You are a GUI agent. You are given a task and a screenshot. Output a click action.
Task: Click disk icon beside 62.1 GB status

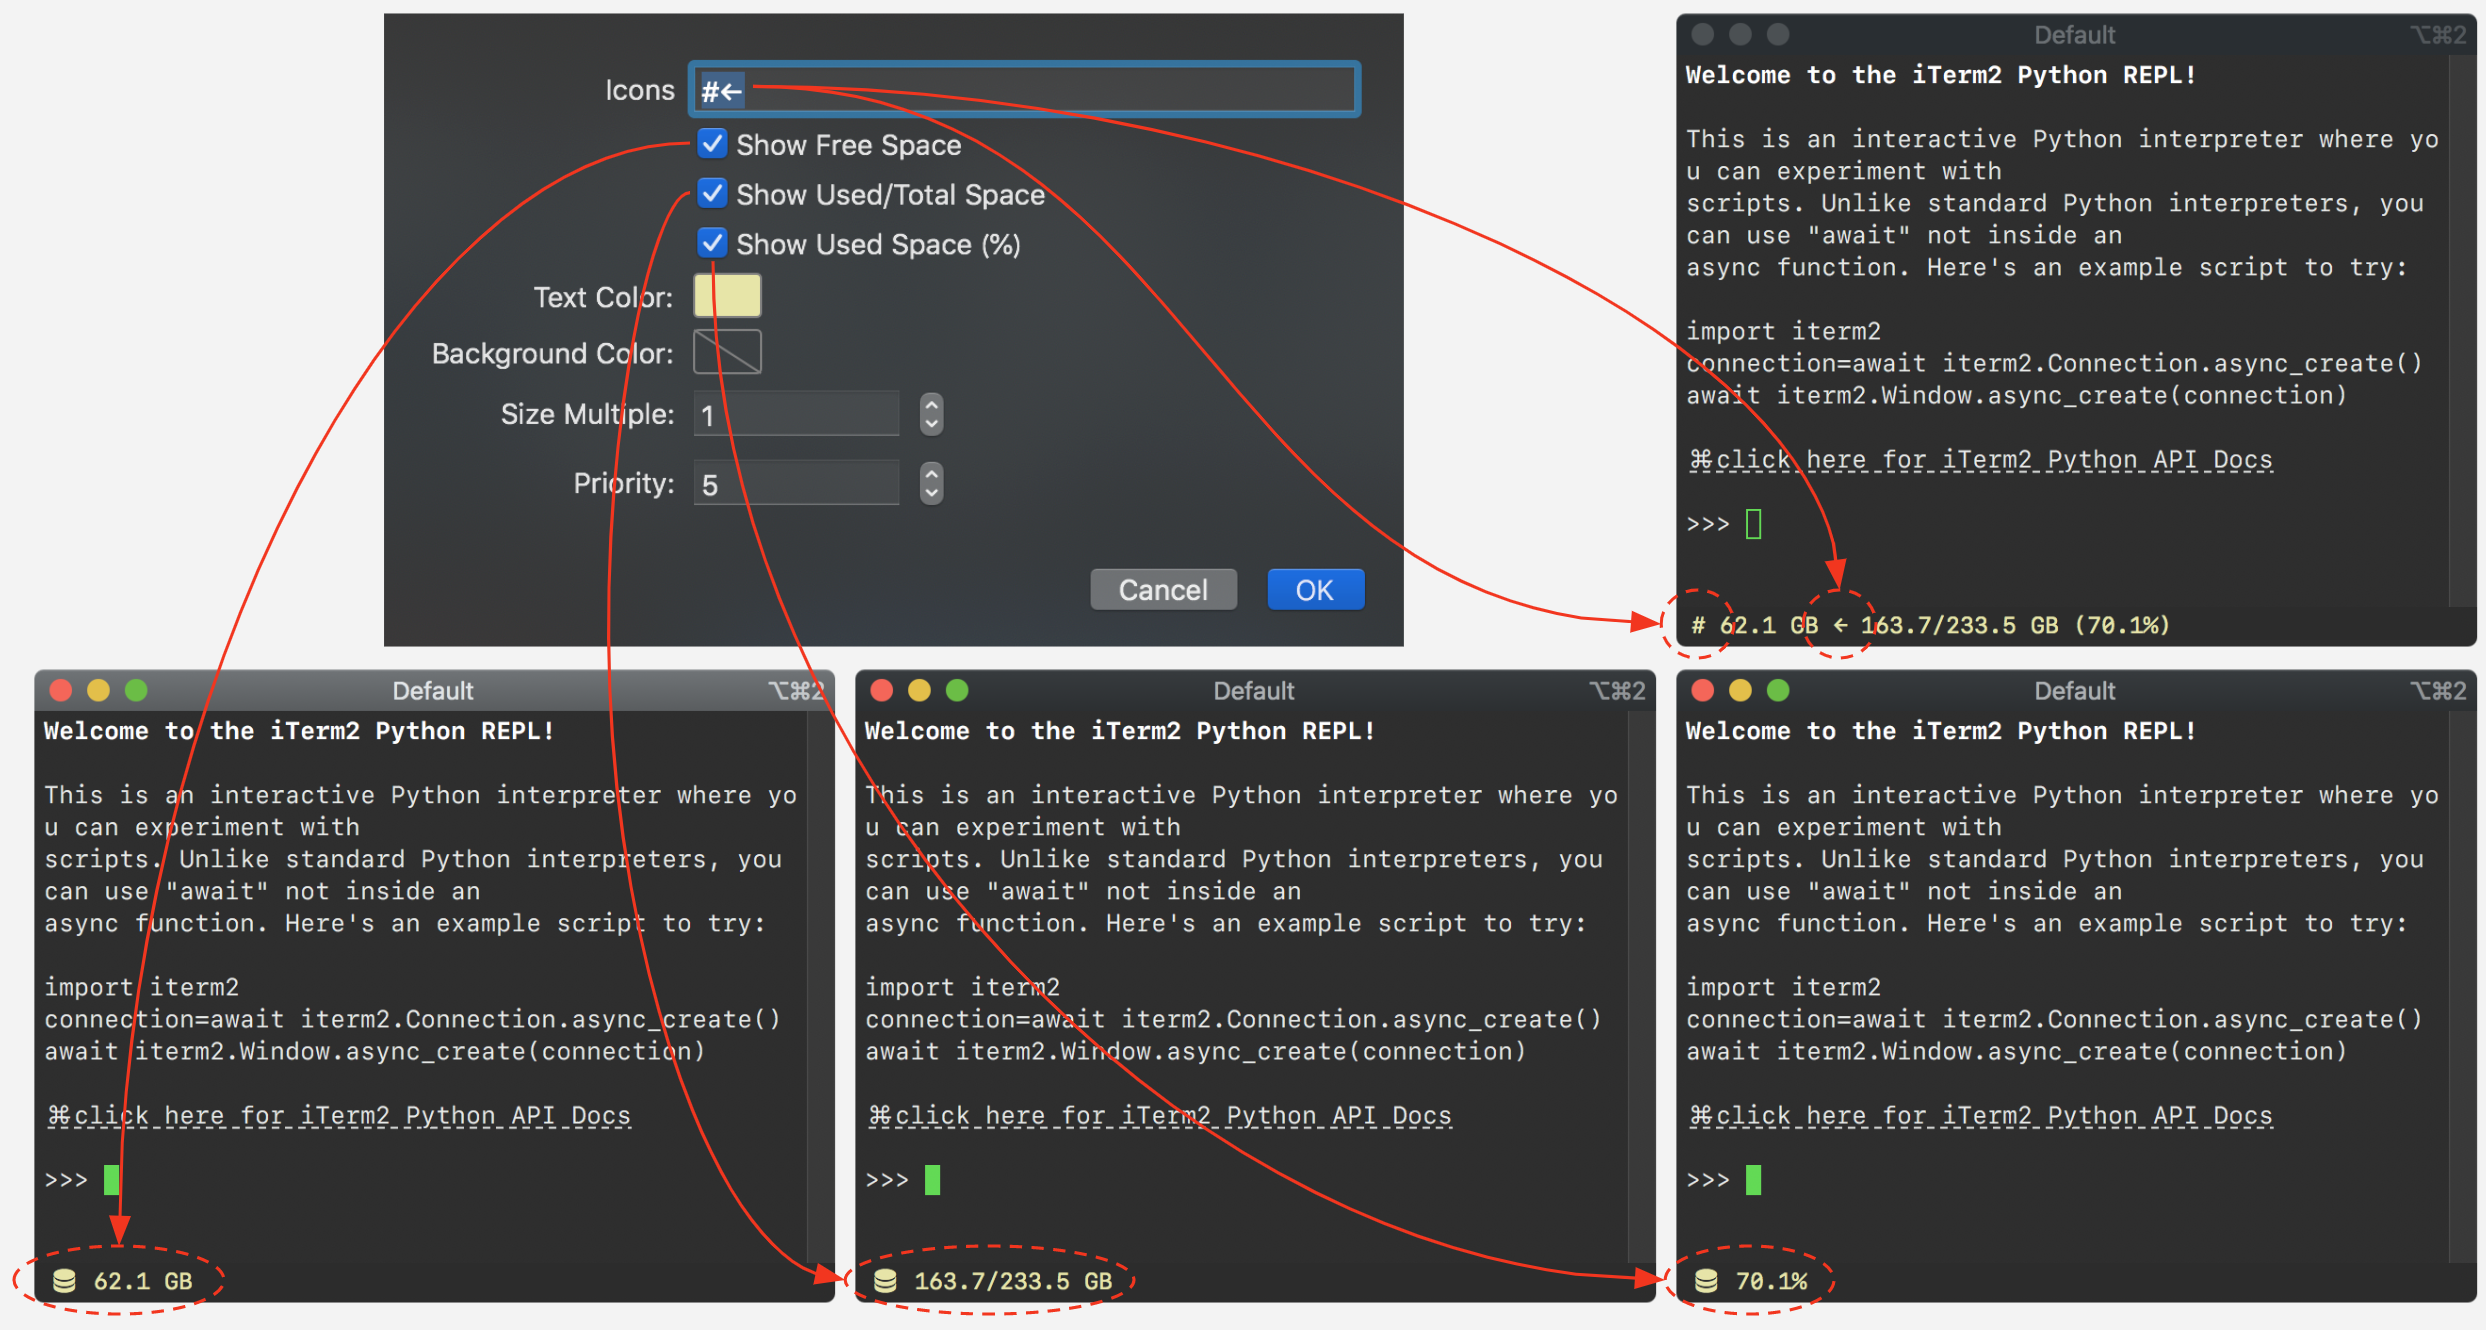(64, 1281)
